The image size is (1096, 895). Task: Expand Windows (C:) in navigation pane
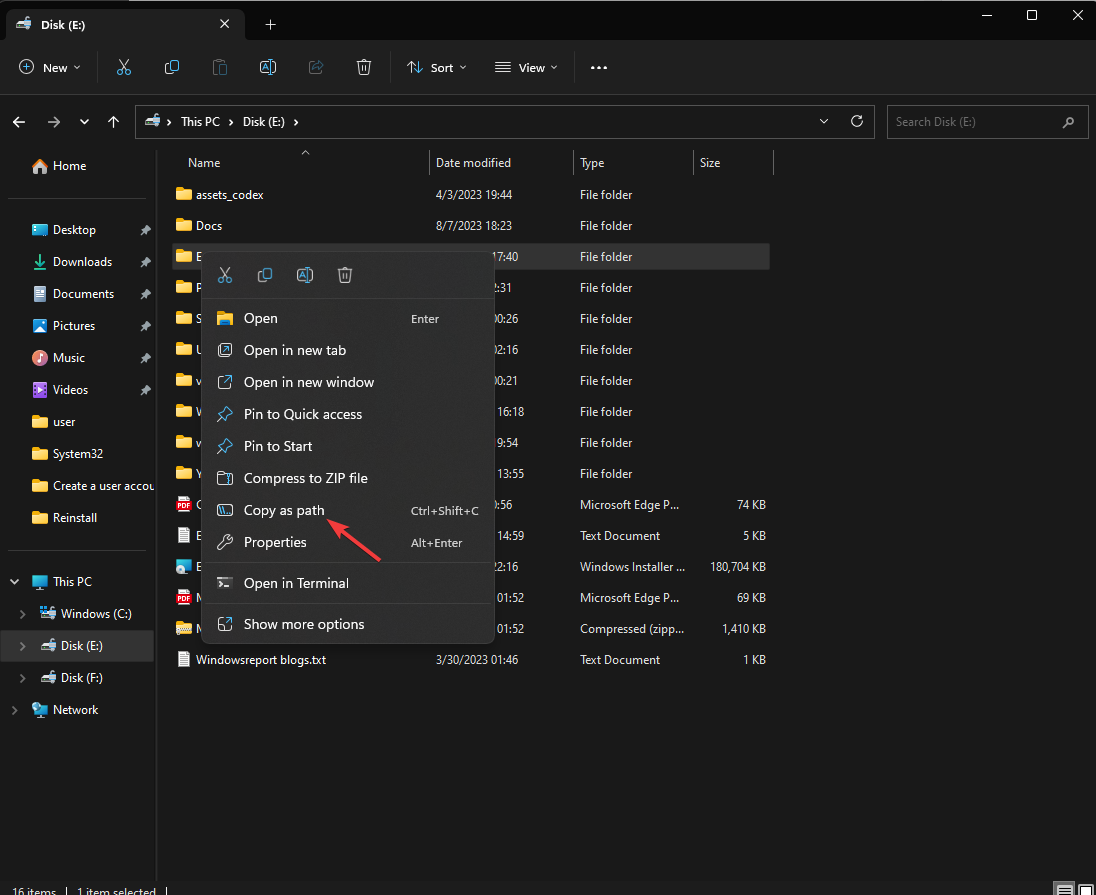(22, 614)
